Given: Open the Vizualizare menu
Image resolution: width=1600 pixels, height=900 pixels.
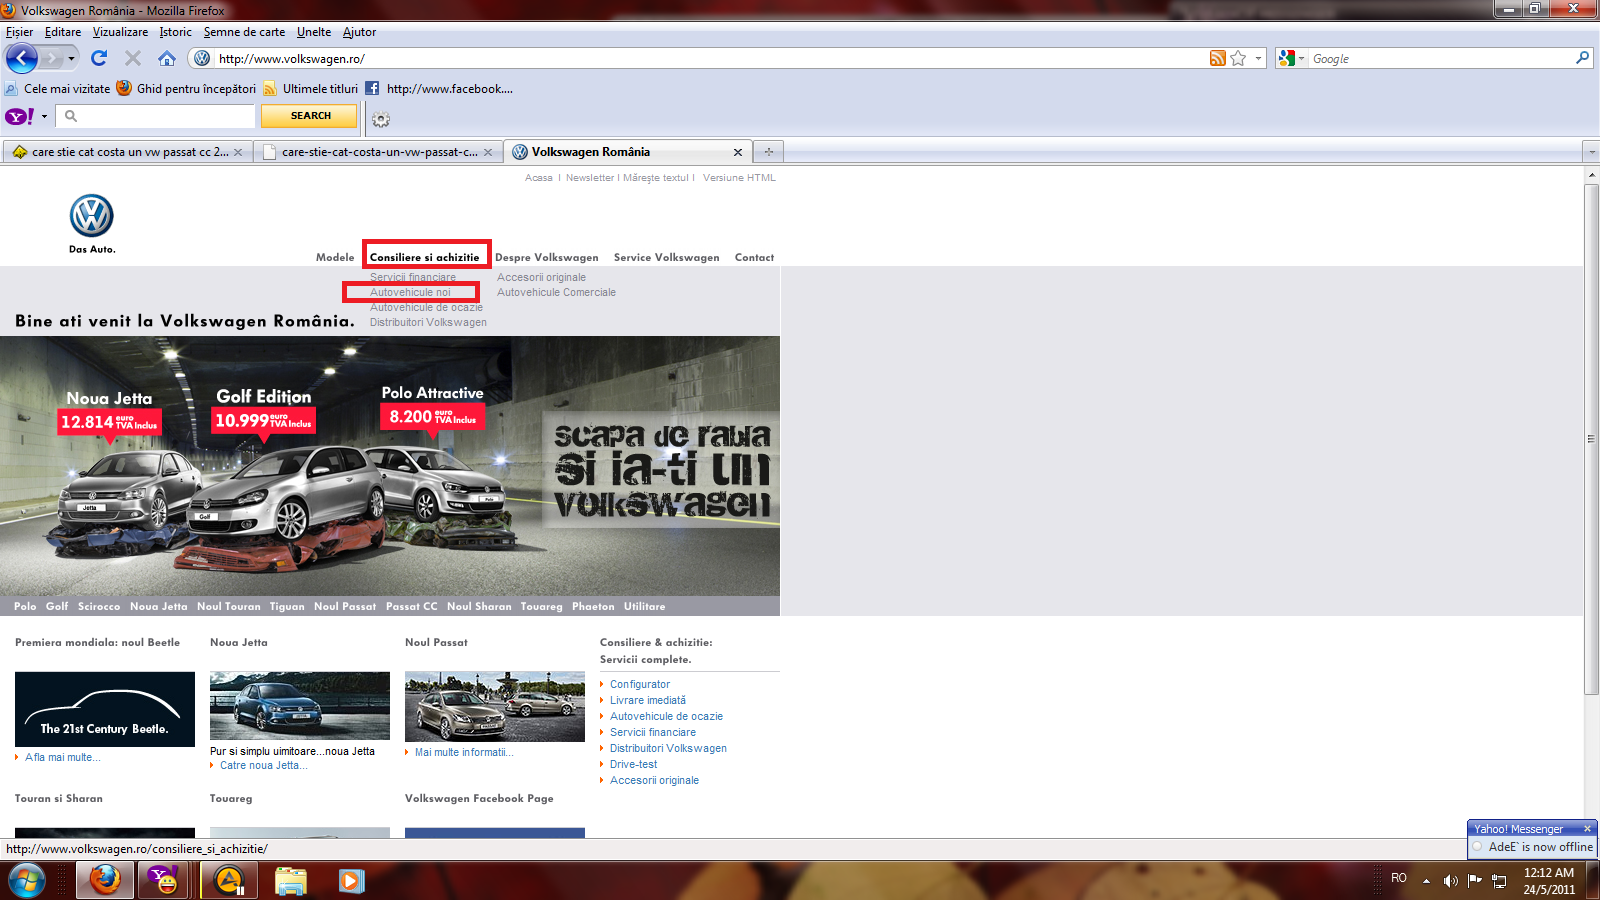Looking at the screenshot, I should click(120, 32).
